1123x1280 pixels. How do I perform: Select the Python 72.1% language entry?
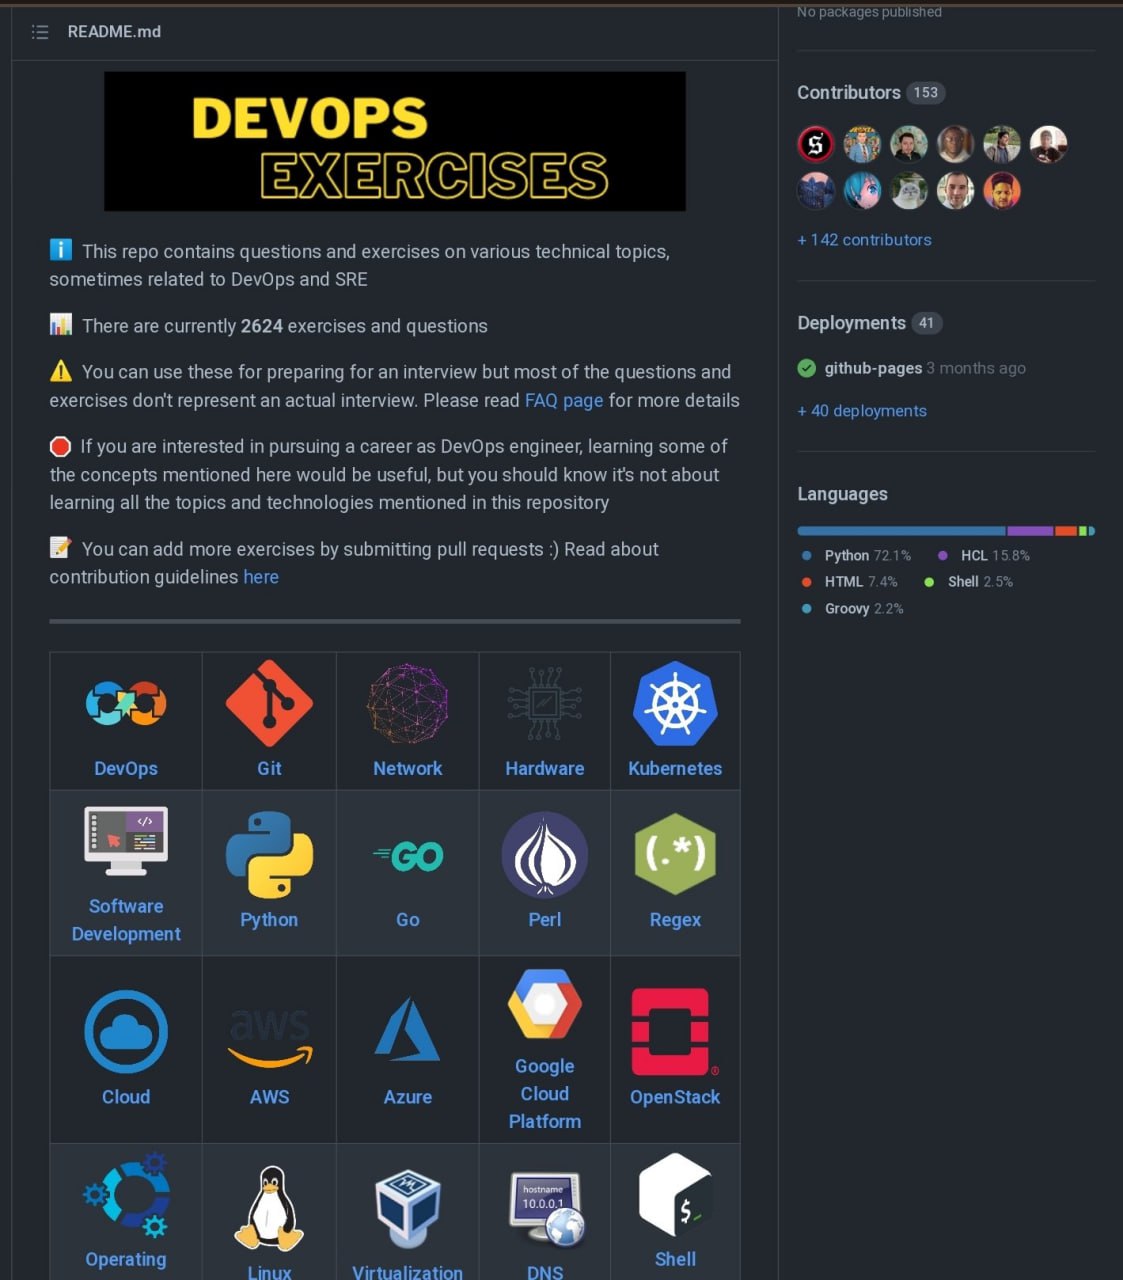click(856, 555)
